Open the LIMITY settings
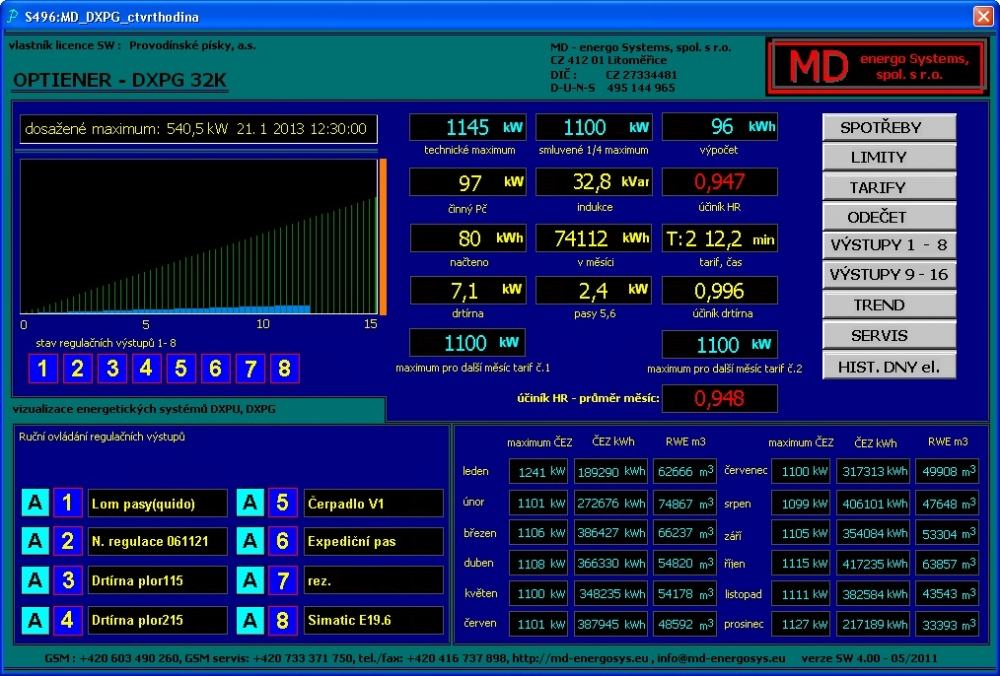The height and width of the screenshot is (676, 1000). coord(889,157)
